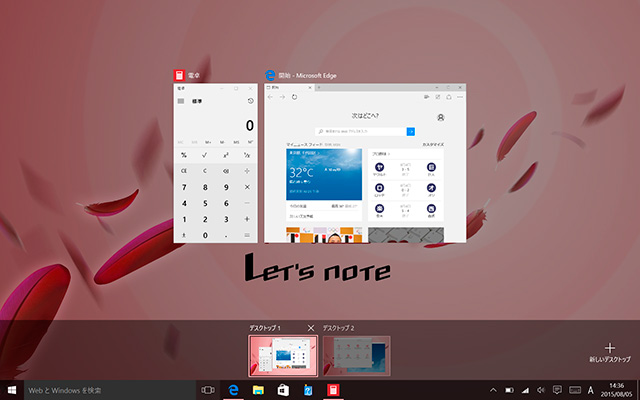Click the 5 key in Calculator
The width and height of the screenshot is (640, 400).
click(x=205, y=203)
